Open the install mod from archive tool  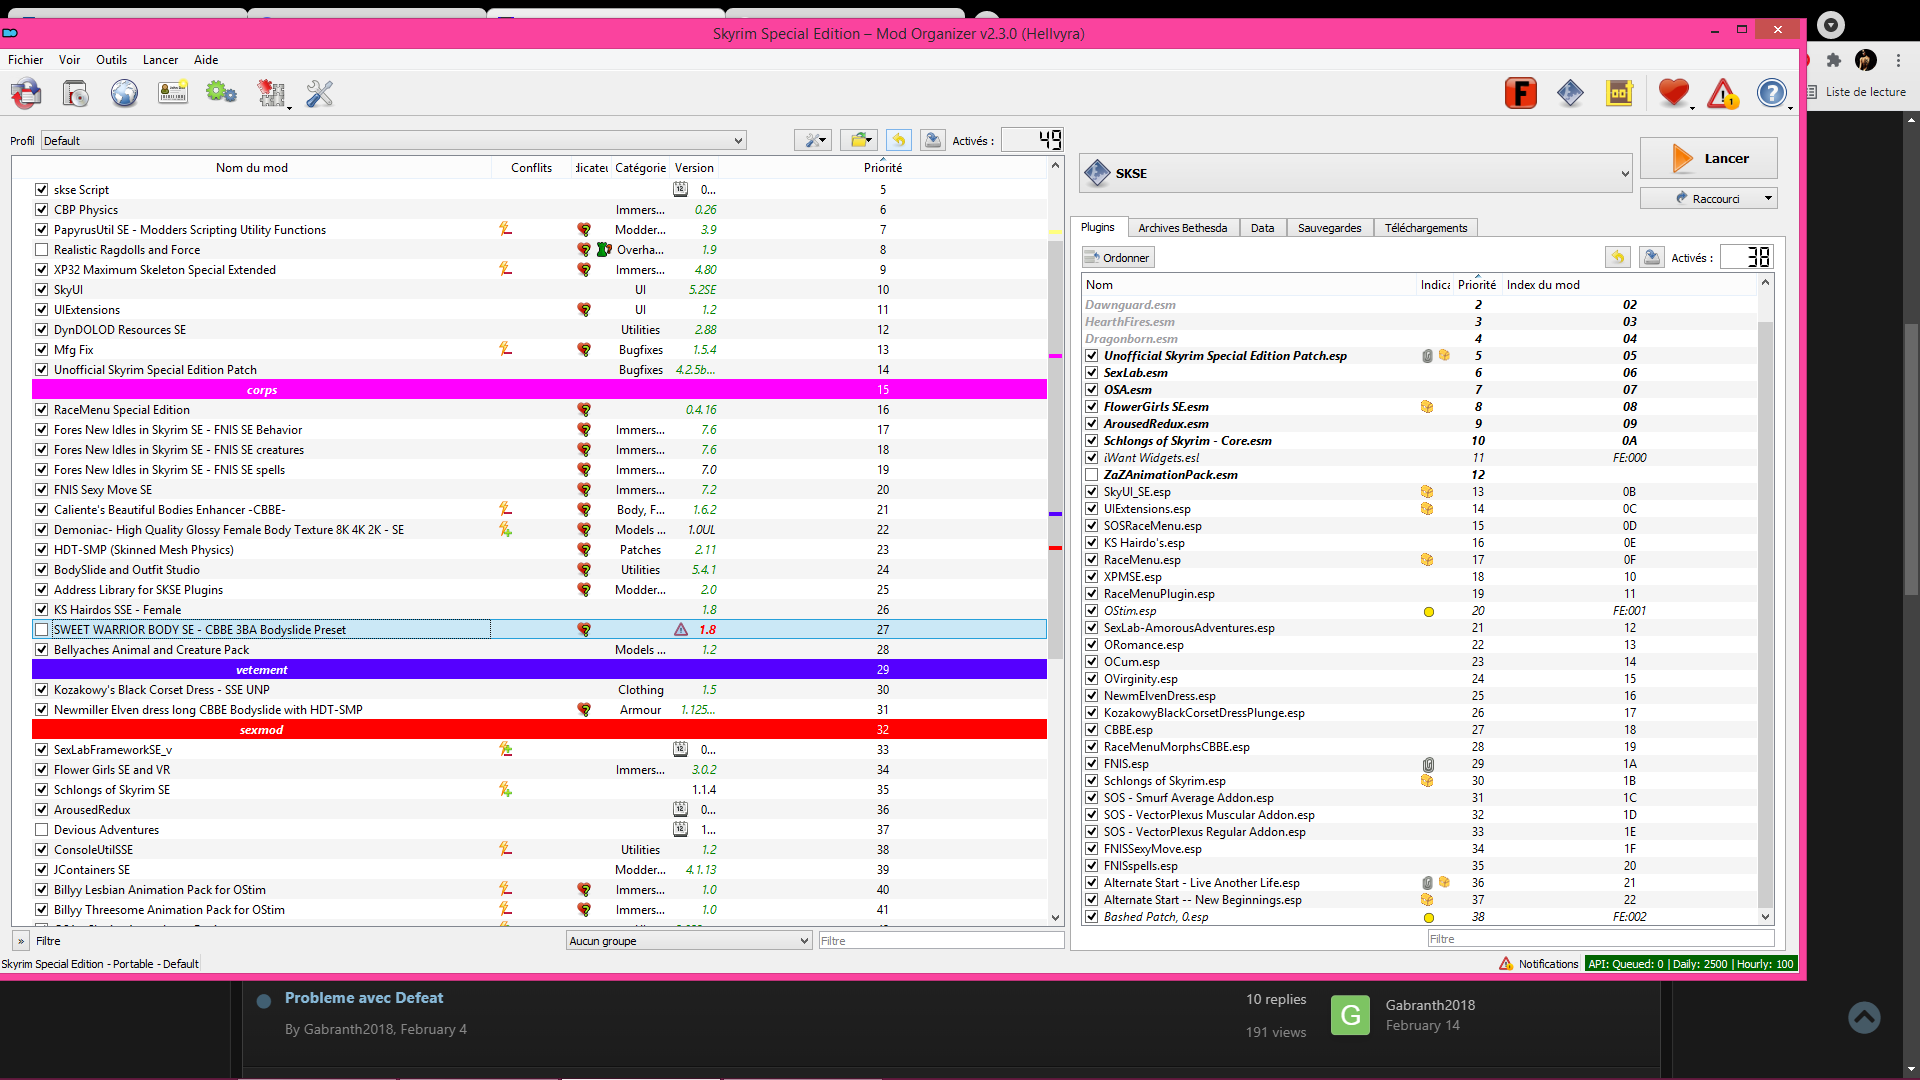(75, 94)
